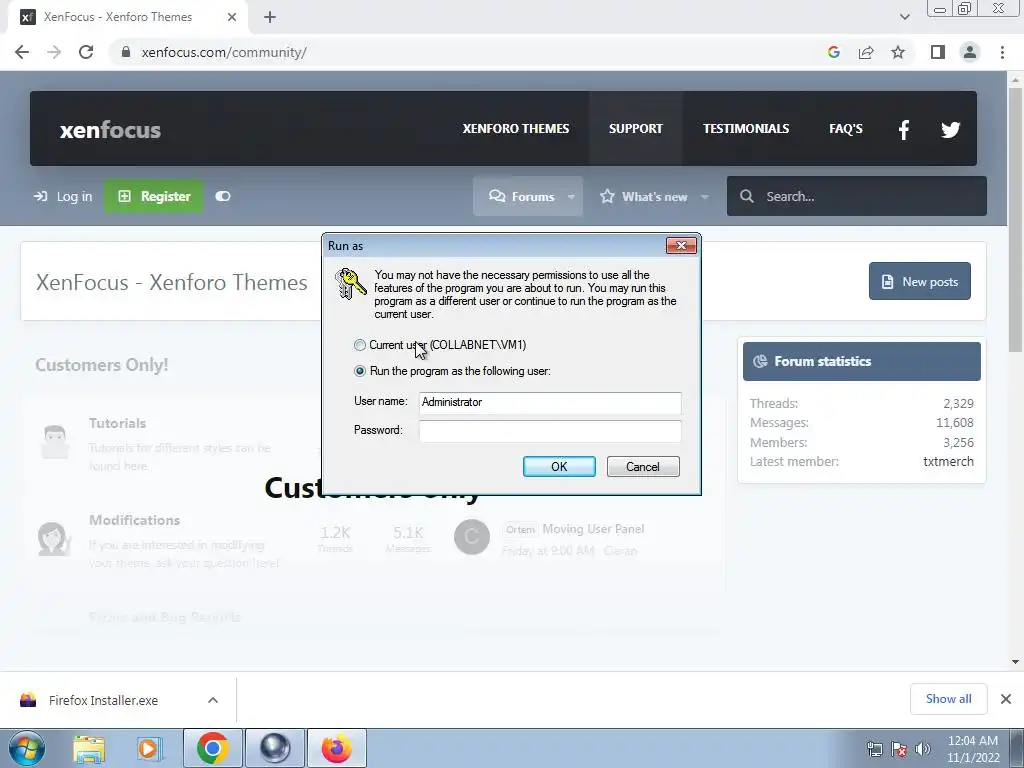Click latest member txtmerch
The height and width of the screenshot is (768, 1024).
[x=948, y=461]
